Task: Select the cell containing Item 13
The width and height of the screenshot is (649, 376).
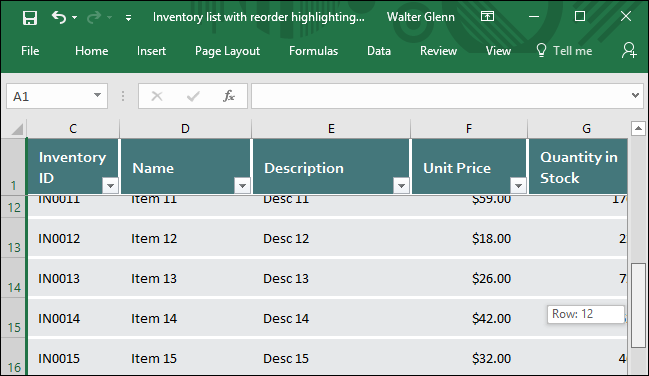Action: (186, 279)
